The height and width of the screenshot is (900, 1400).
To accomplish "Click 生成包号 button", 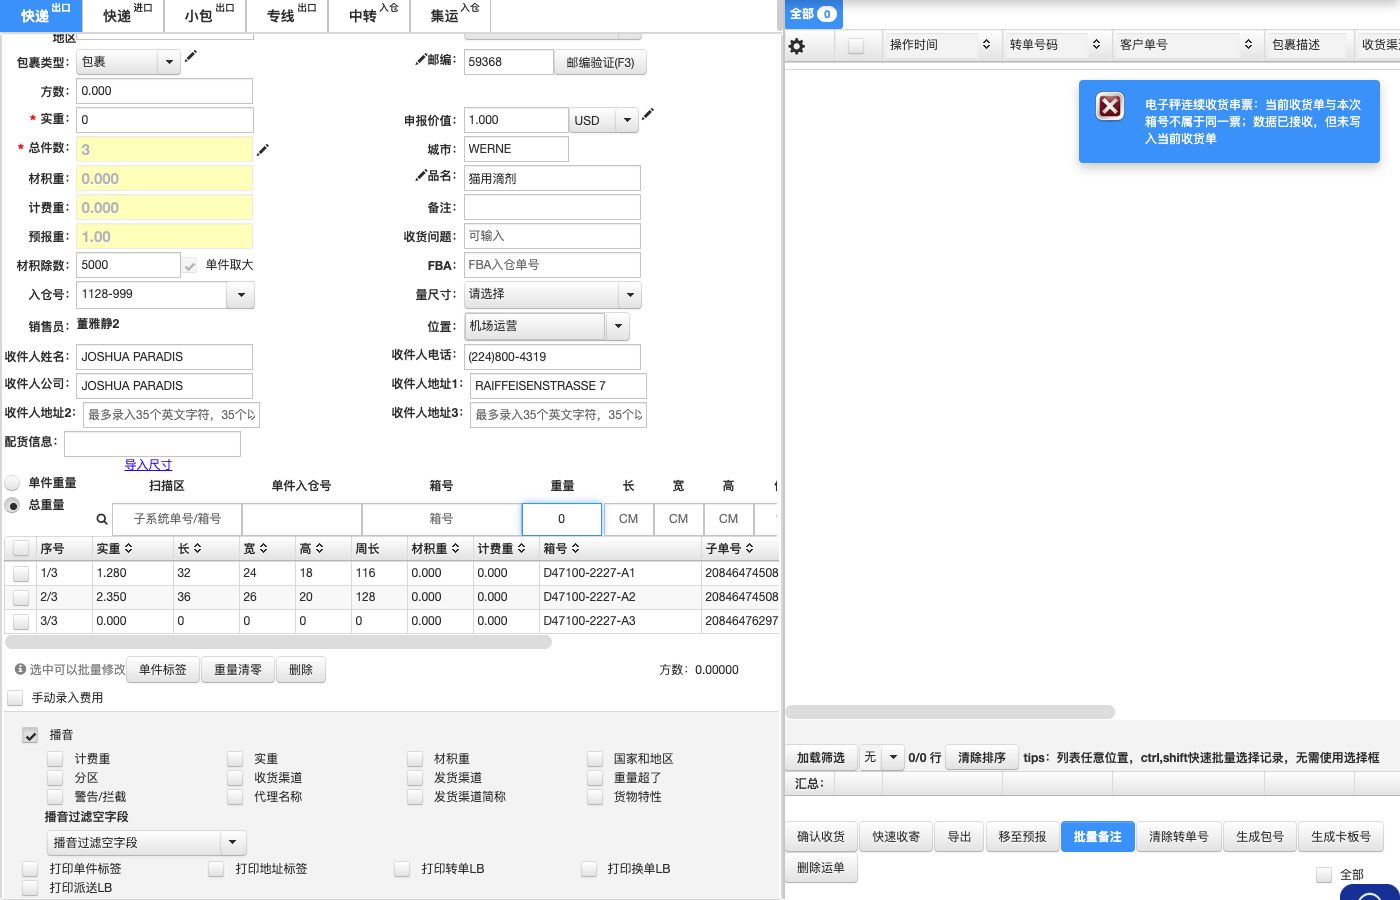I will tap(1260, 837).
